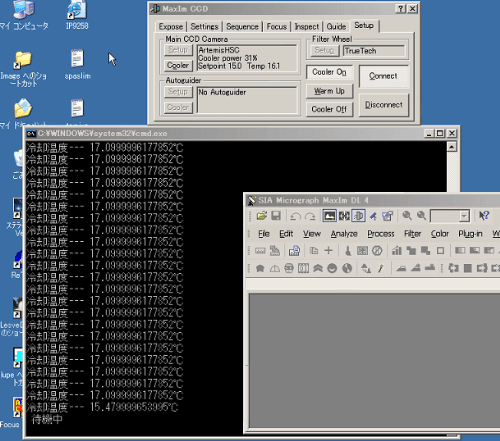The image size is (500, 441).
Task: Click the cmd.exe scrollbar up arrow
Action: coord(452,147)
